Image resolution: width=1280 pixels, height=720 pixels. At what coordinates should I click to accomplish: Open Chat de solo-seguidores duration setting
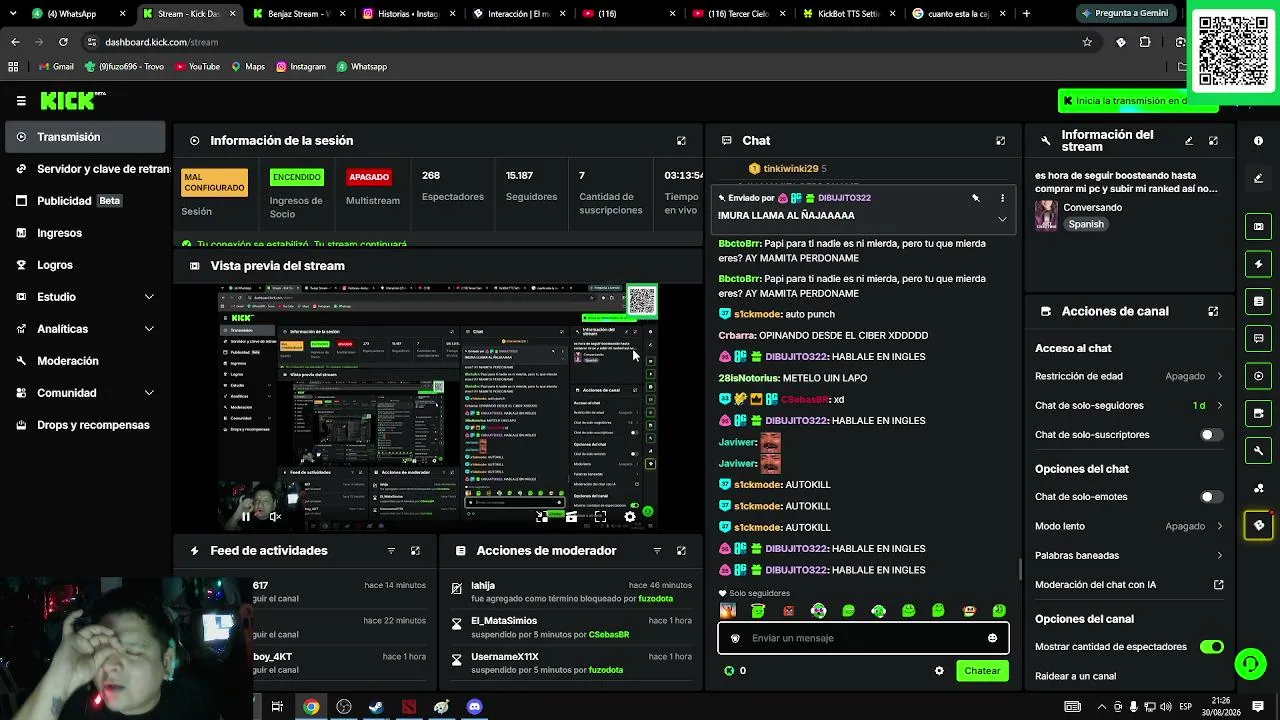point(1129,405)
